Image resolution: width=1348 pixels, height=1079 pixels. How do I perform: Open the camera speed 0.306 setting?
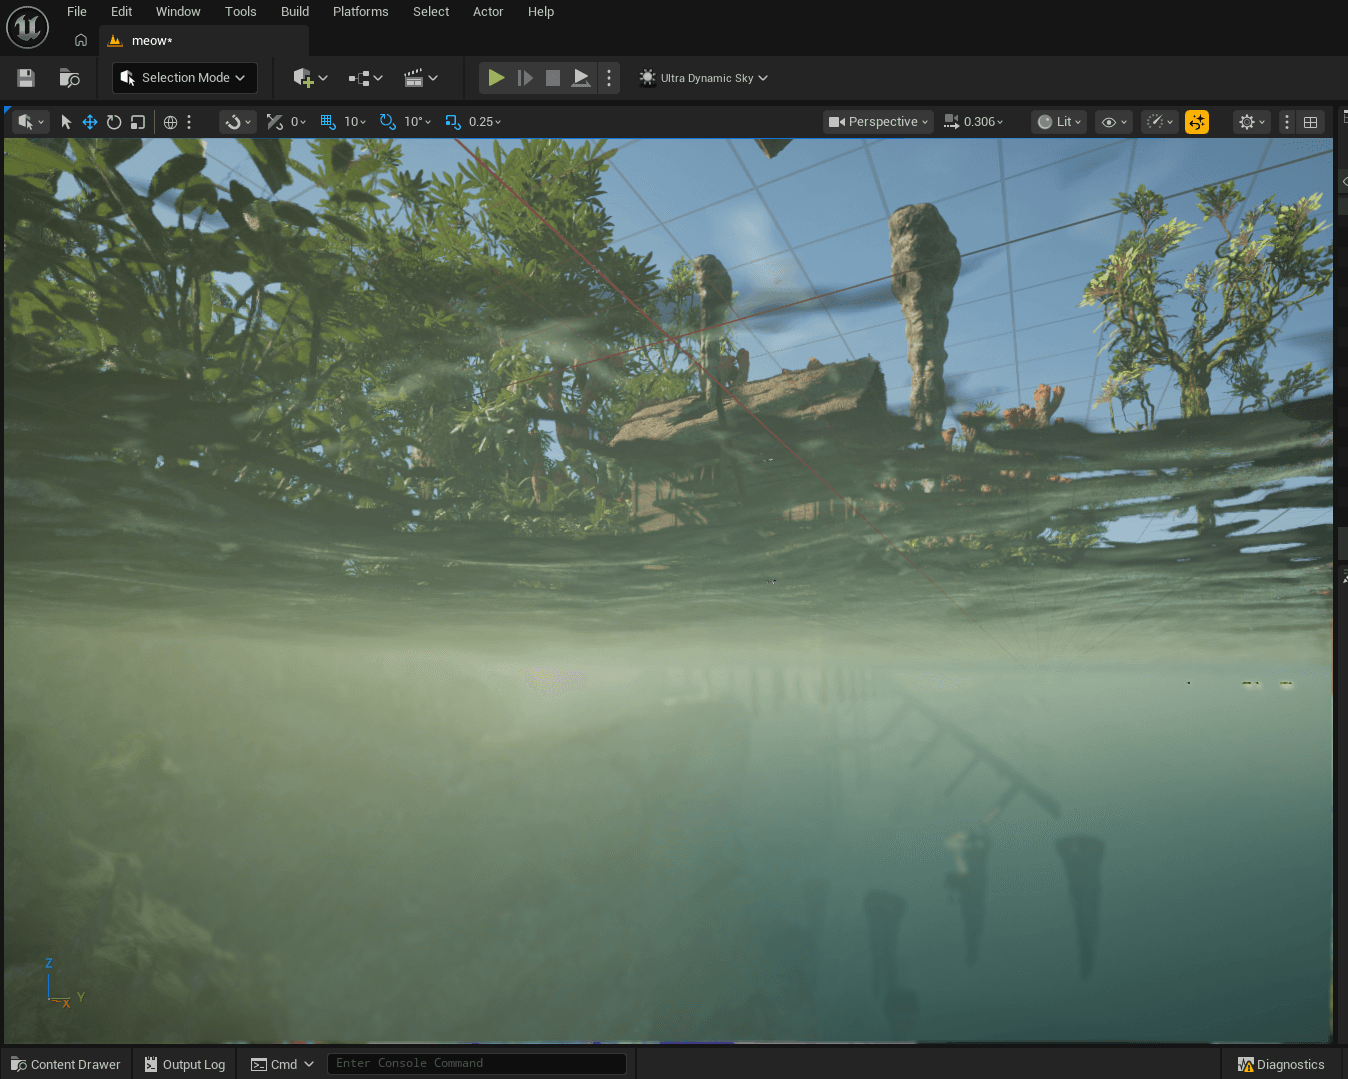[974, 122]
